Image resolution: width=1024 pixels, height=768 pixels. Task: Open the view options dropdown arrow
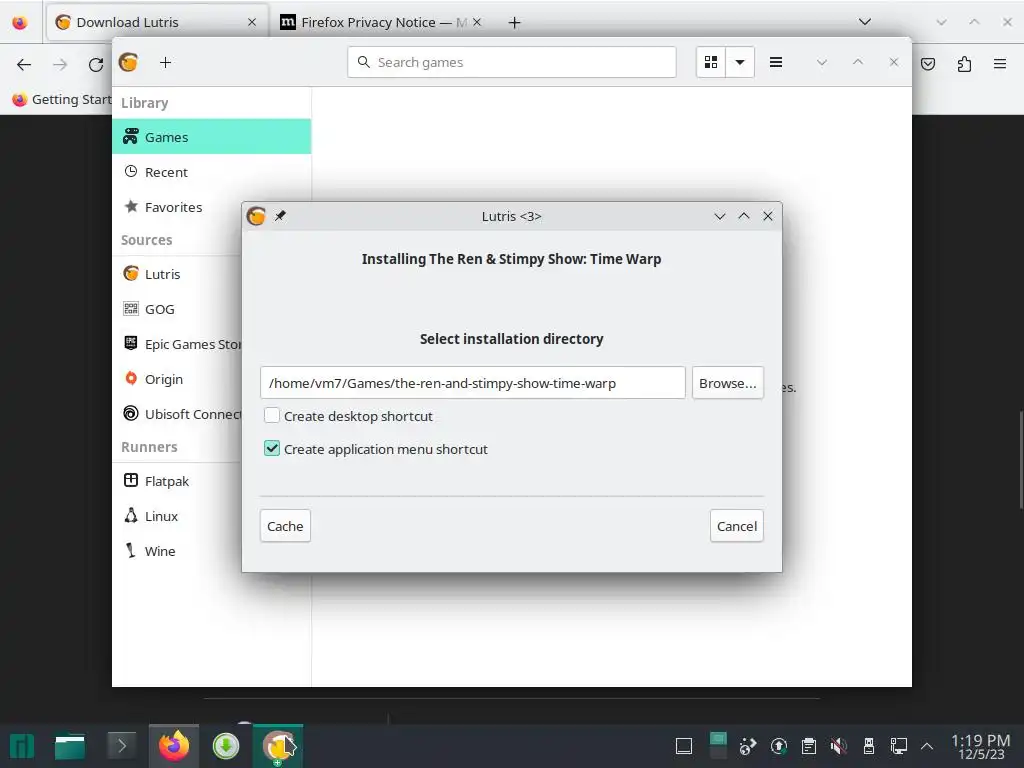point(740,62)
